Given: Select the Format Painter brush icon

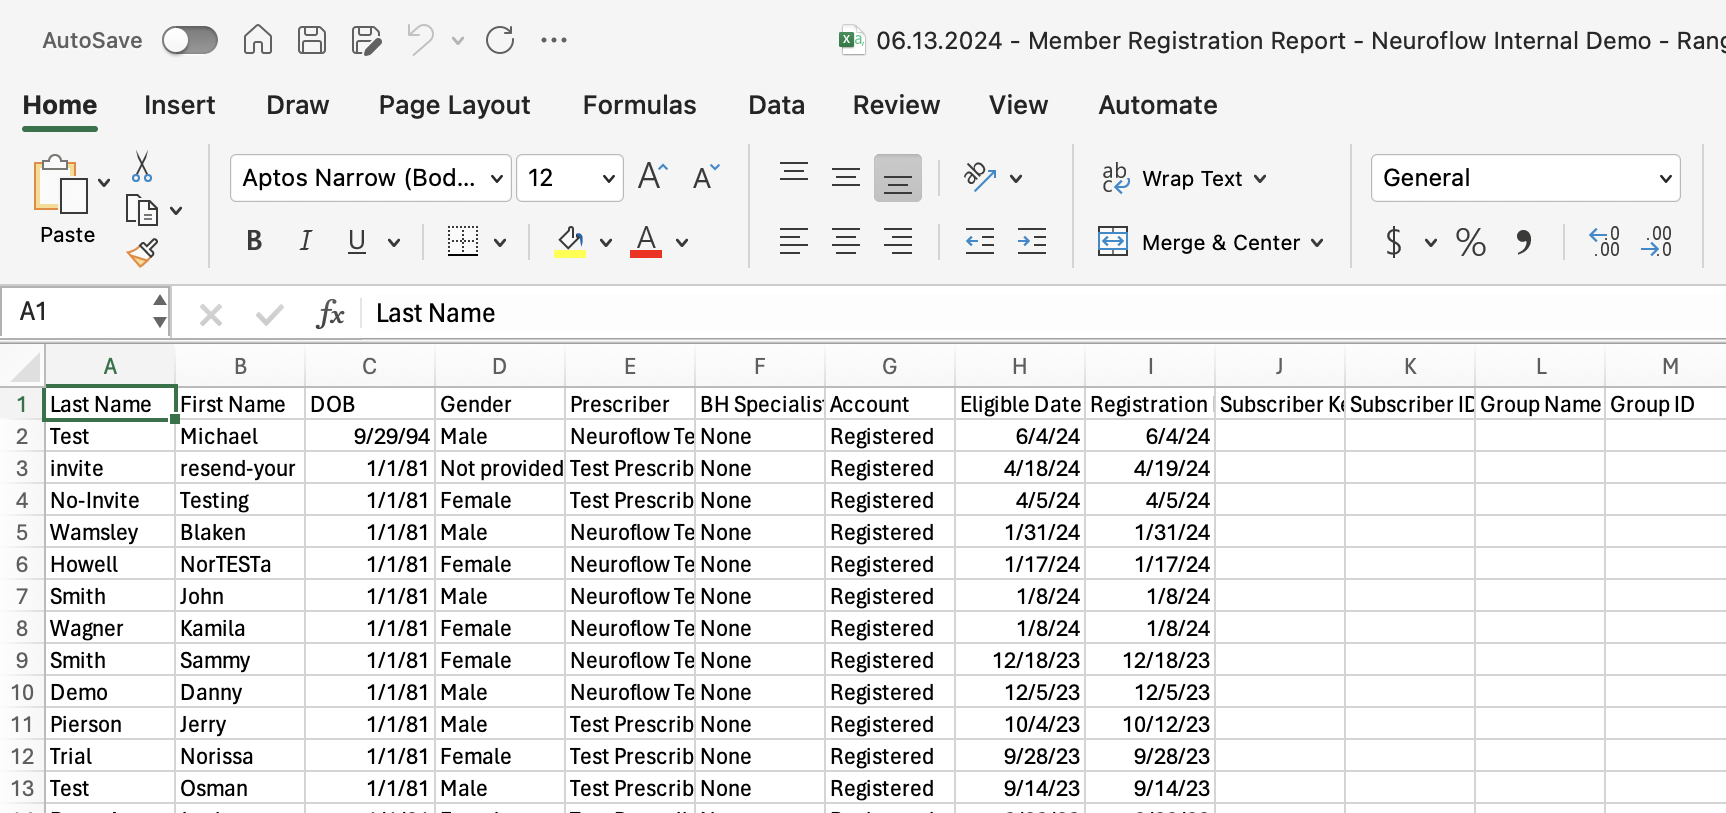Looking at the screenshot, I should pos(142,253).
